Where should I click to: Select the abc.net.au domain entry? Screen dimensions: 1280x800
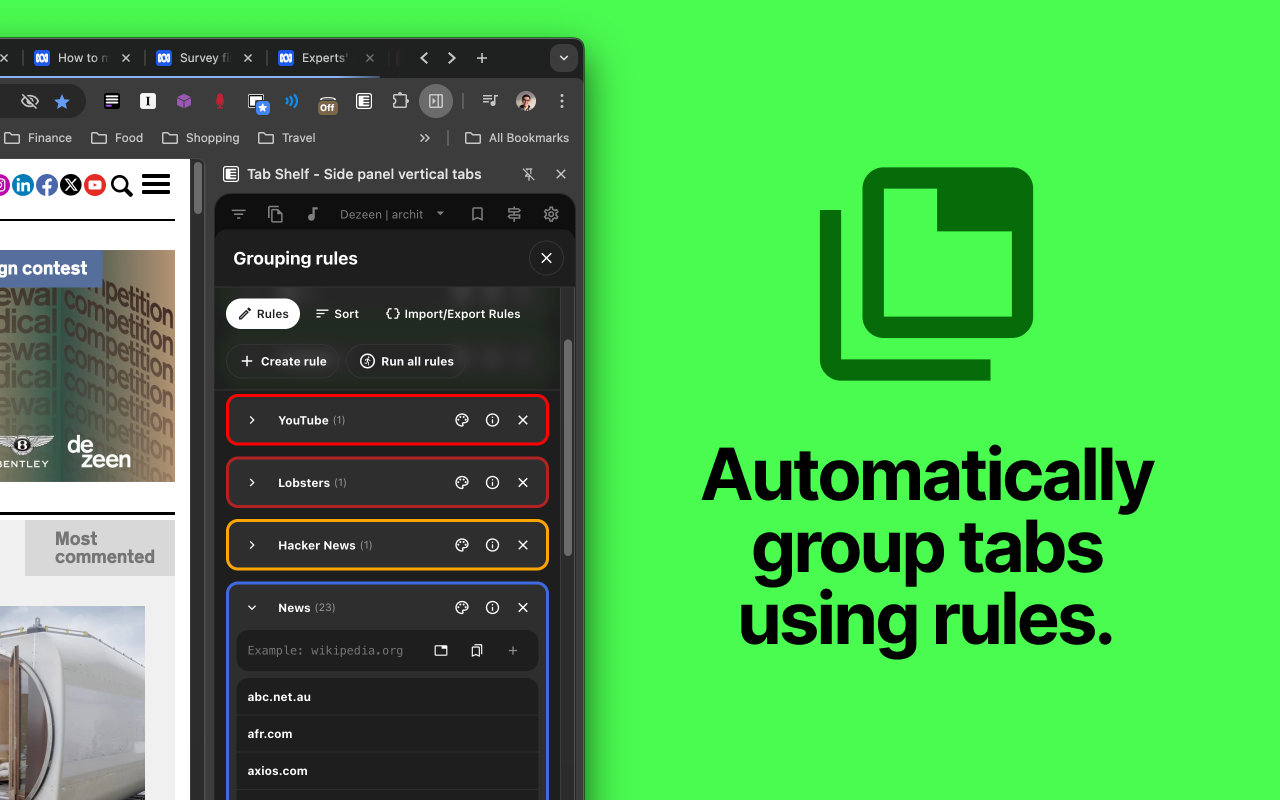click(x=388, y=697)
